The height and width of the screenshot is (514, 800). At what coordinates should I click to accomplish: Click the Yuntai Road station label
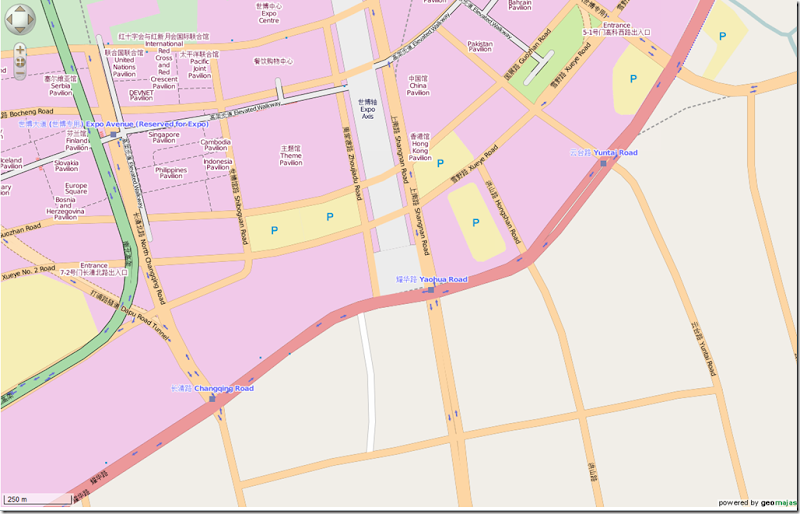tap(604, 153)
